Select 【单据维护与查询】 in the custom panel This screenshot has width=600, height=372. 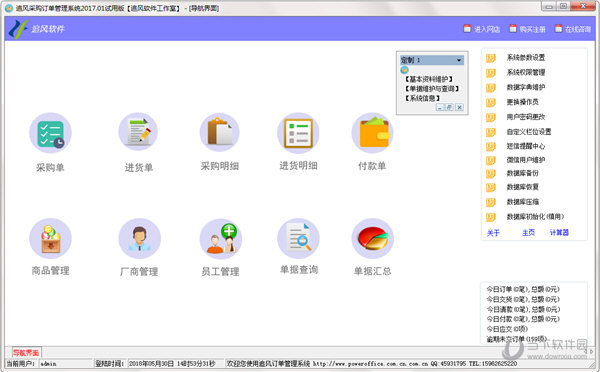point(432,89)
